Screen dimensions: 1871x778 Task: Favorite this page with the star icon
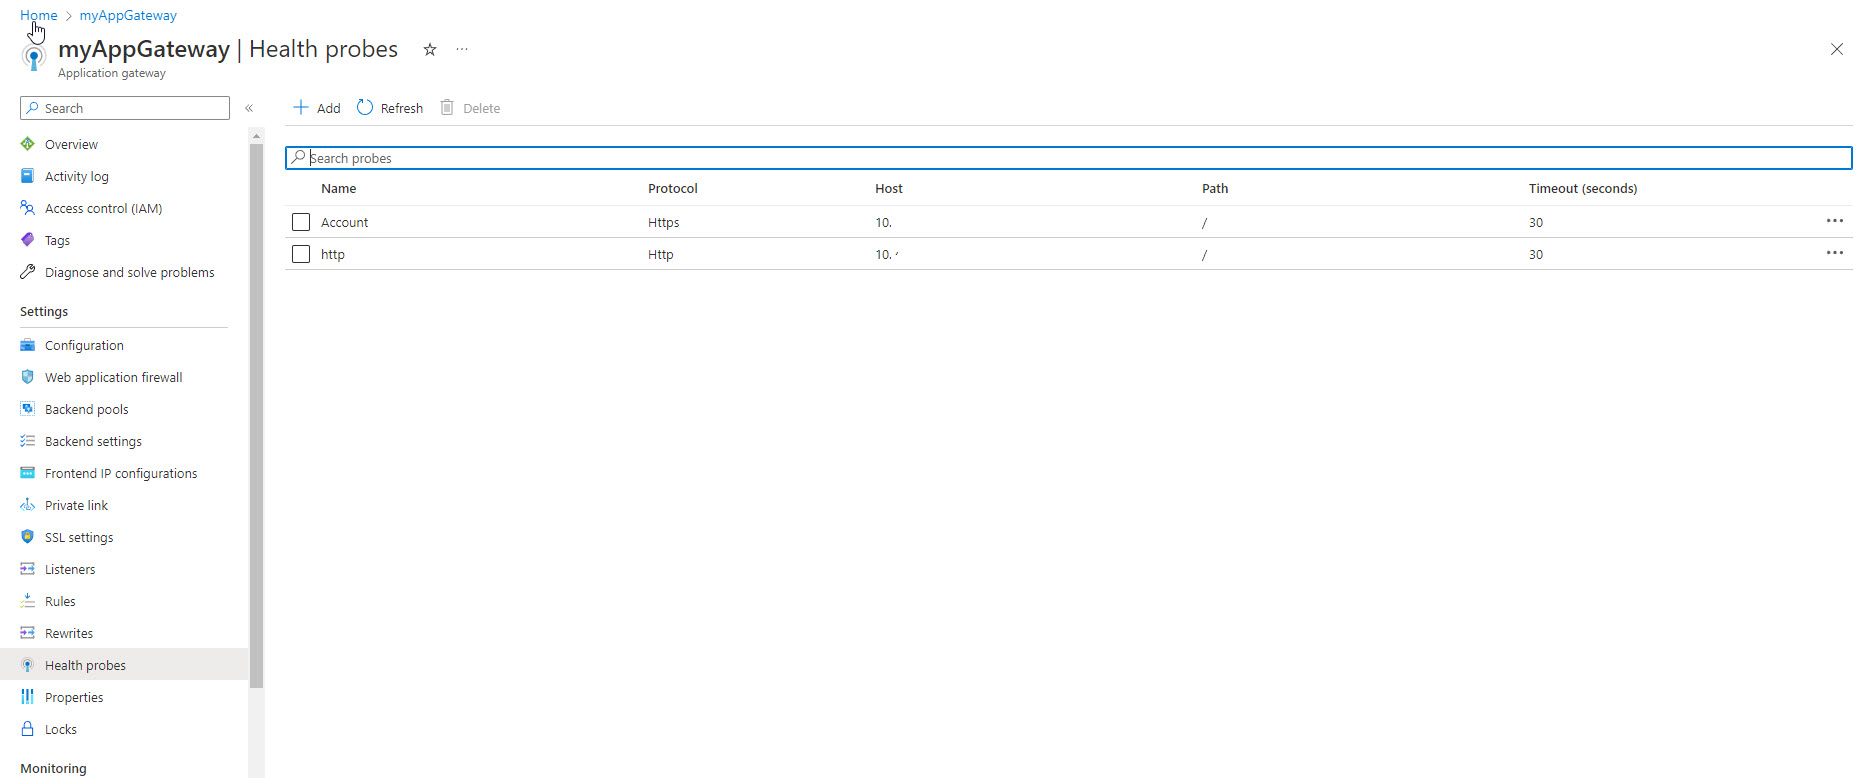[x=430, y=49]
